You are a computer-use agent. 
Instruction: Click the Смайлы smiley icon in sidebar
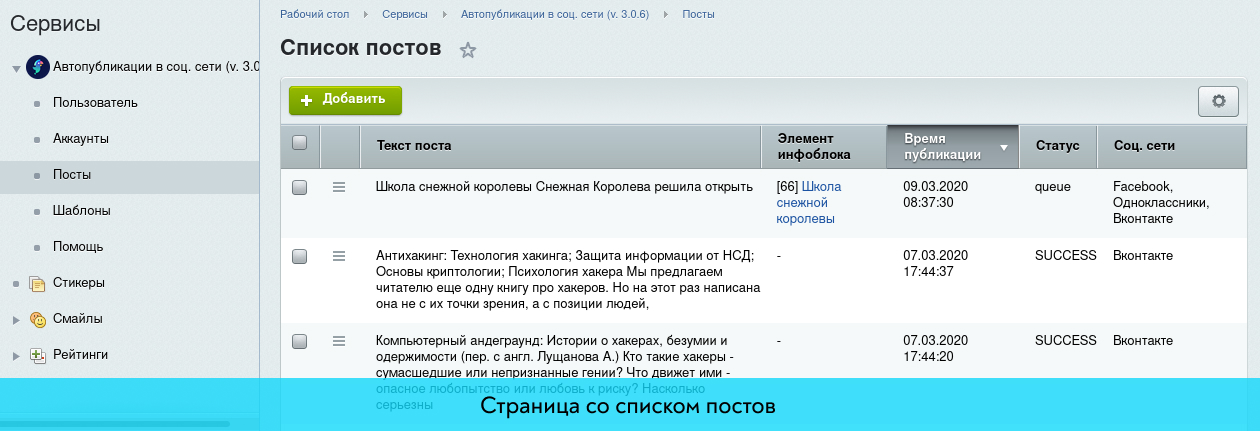click(38, 319)
